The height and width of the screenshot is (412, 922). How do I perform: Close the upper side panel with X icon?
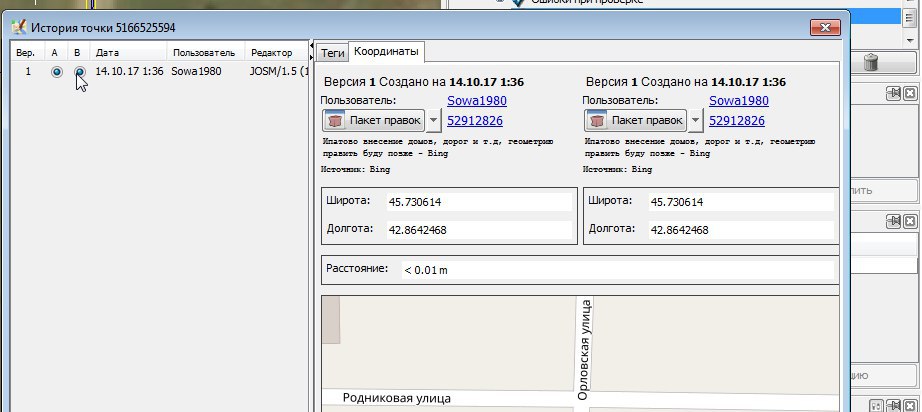[909, 93]
